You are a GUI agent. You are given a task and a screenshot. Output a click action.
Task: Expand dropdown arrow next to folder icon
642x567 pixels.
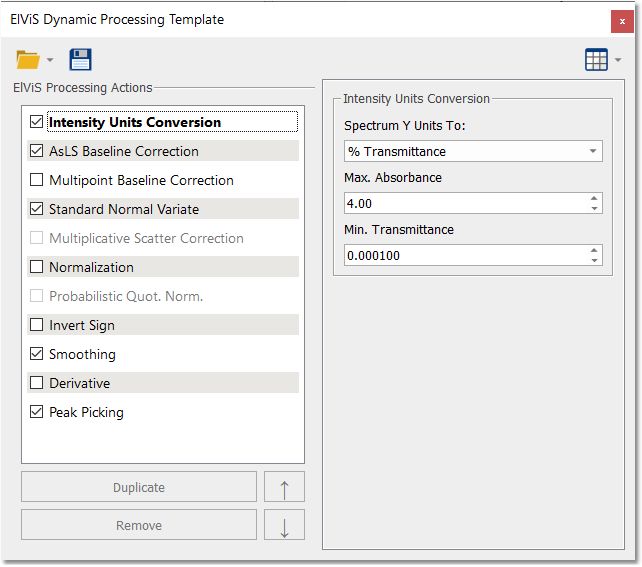[50, 61]
